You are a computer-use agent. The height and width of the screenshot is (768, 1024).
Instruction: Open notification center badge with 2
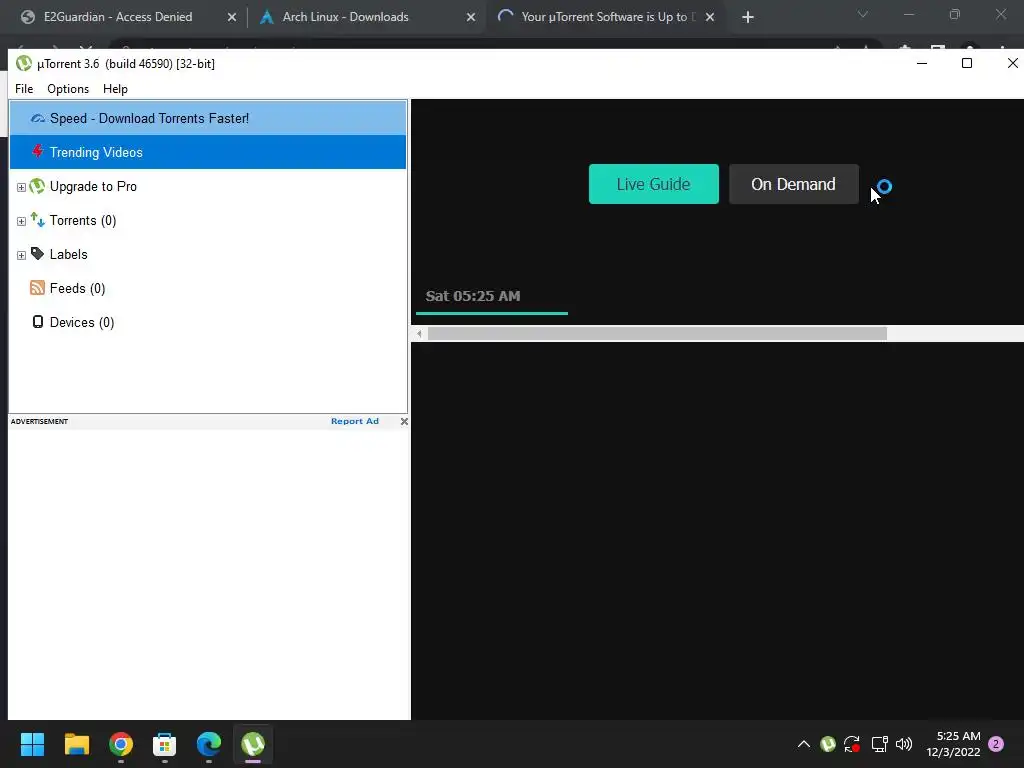coord(996,744)
